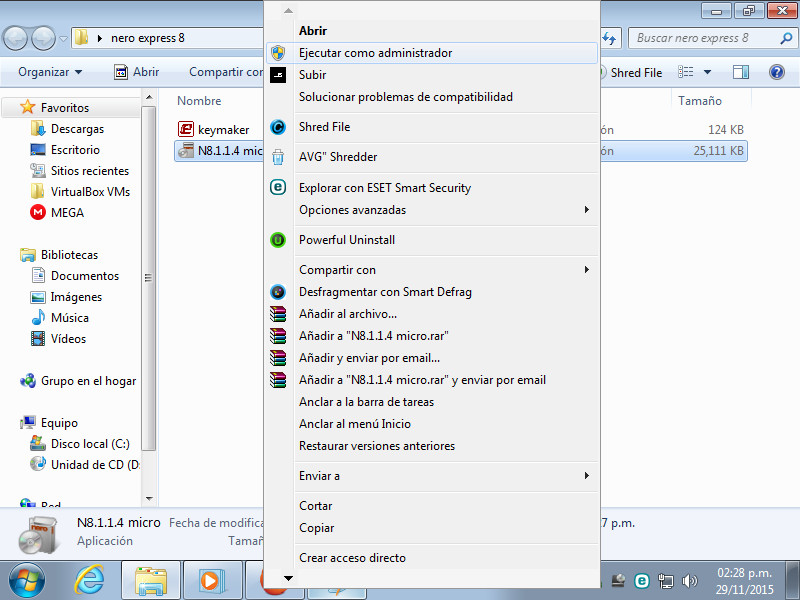Choose Cortar in the context menu

point(431,506)
